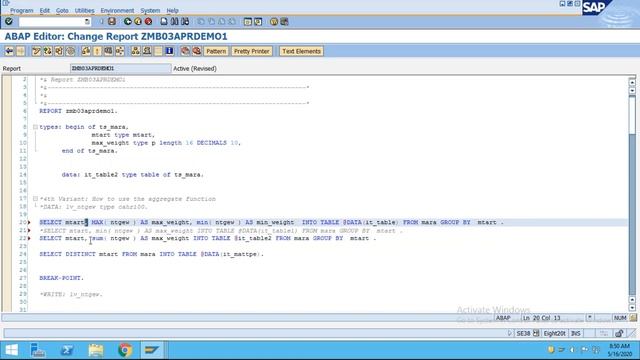The width and height of the screenshot is (640, 360).
Task: Click the blue previous object arrow icon
Action: [9, 51]
